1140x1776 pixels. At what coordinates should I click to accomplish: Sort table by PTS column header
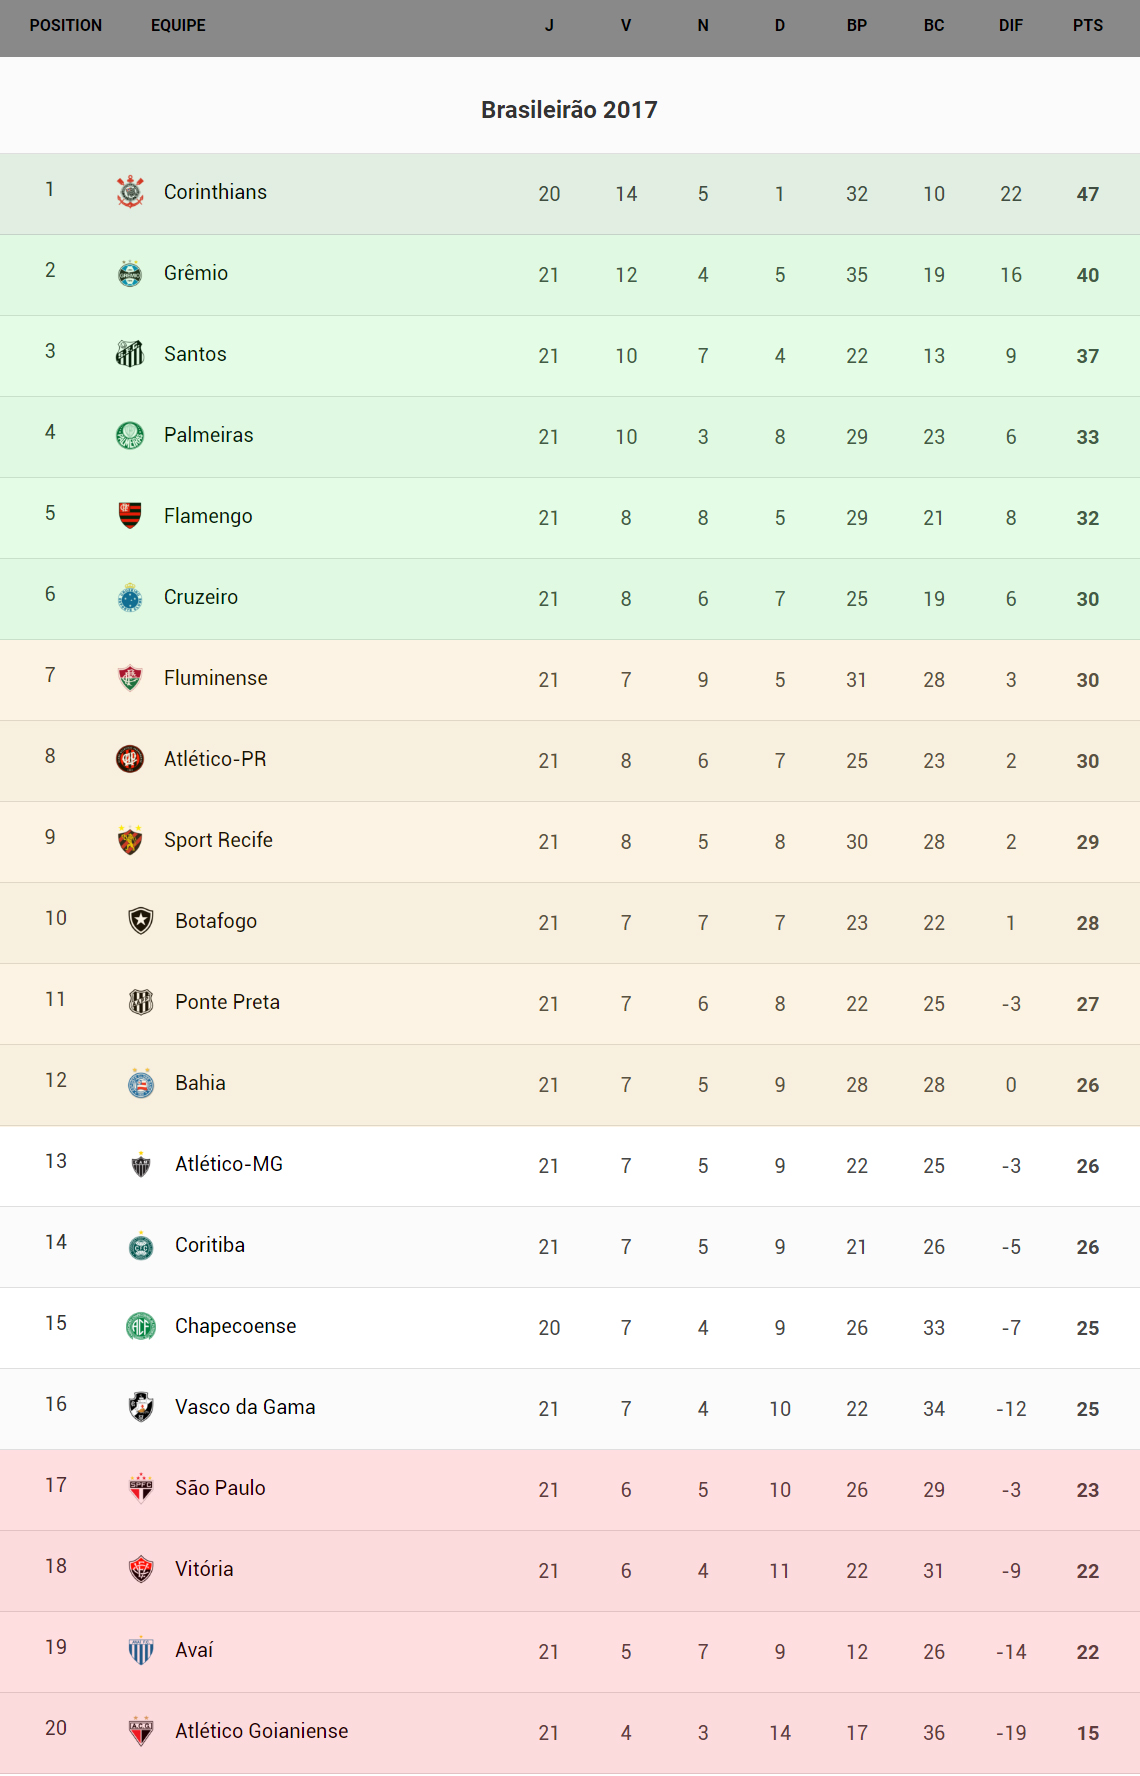point(1087,26)
